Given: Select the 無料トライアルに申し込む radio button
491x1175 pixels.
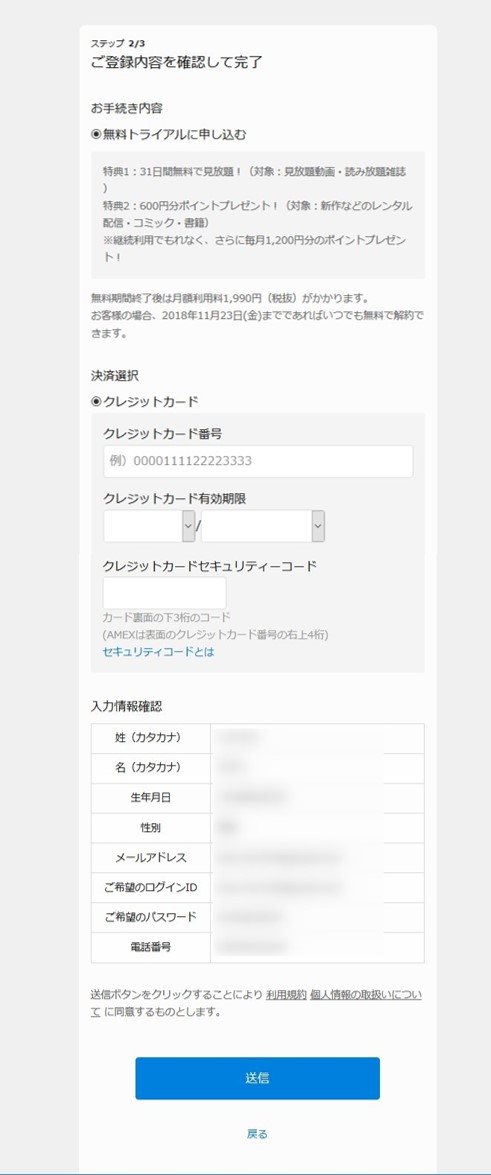Looking at the screenshot, I should 96,135.
